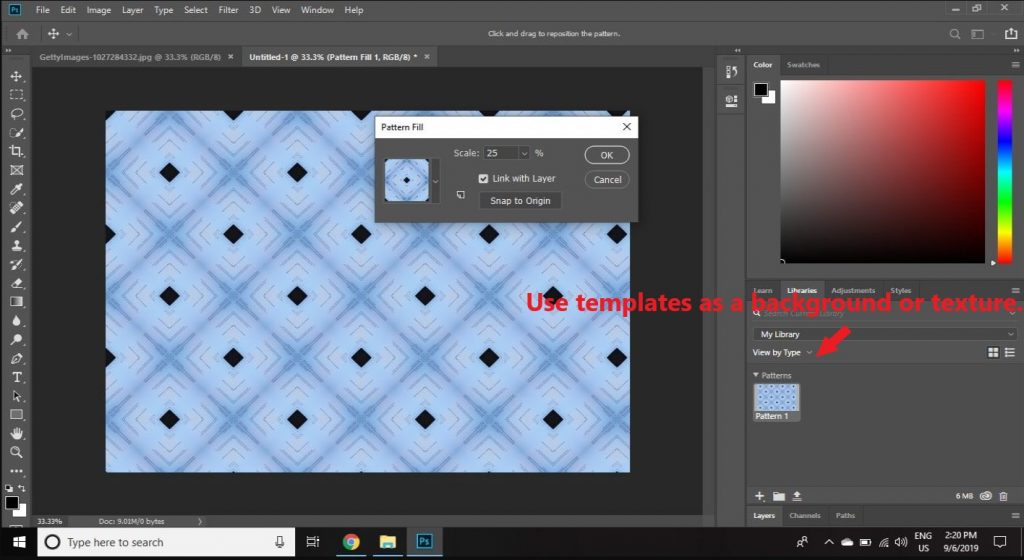This screenshot has width=1024, height=560.
Task: Select the Pattern 1 library thumbnail
Action: click(x=776, y=402)
